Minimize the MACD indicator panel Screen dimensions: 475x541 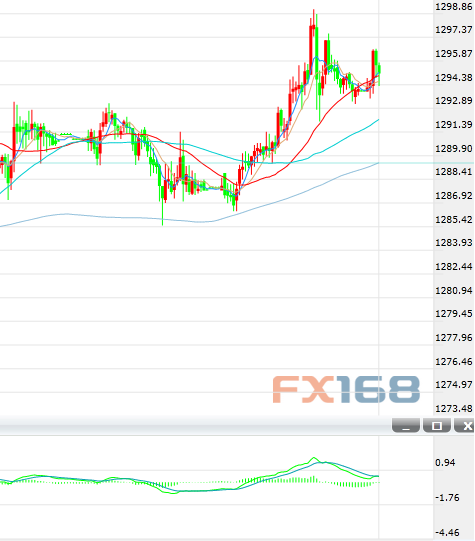[x=406, y=426]
